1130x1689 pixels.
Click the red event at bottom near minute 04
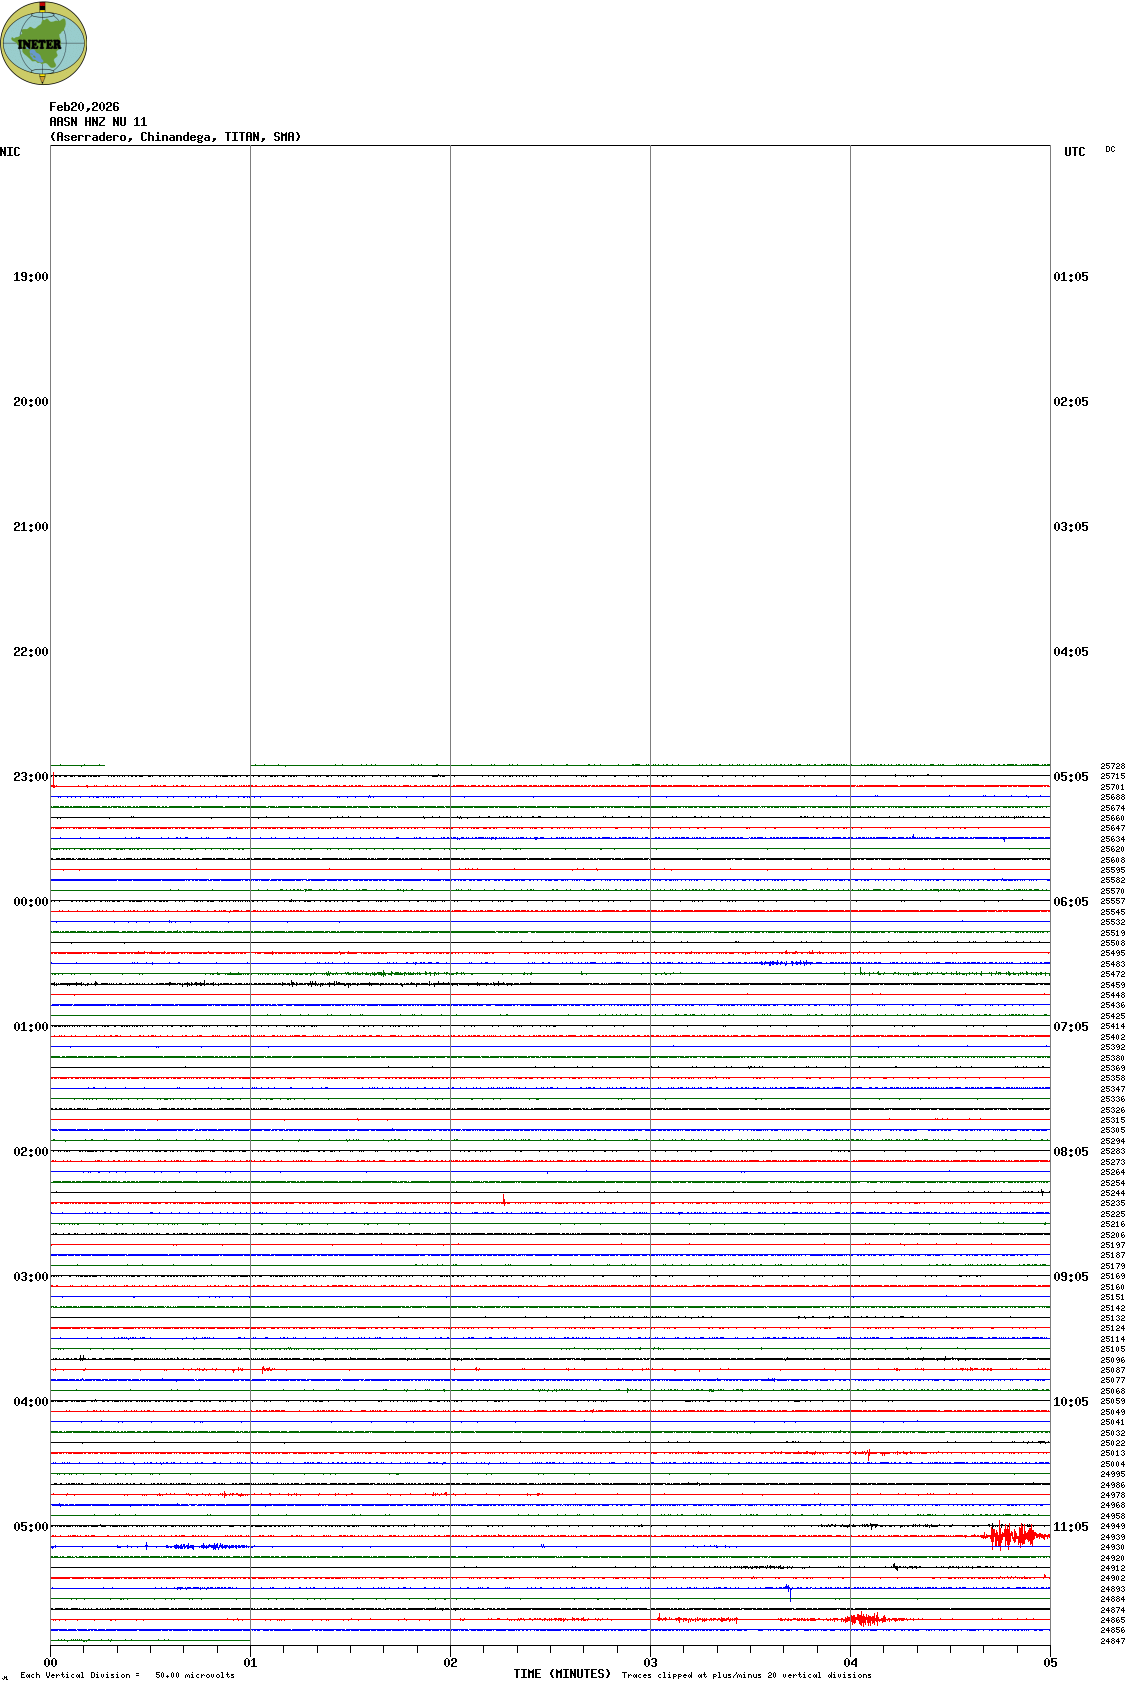(x=863, y=1619)
